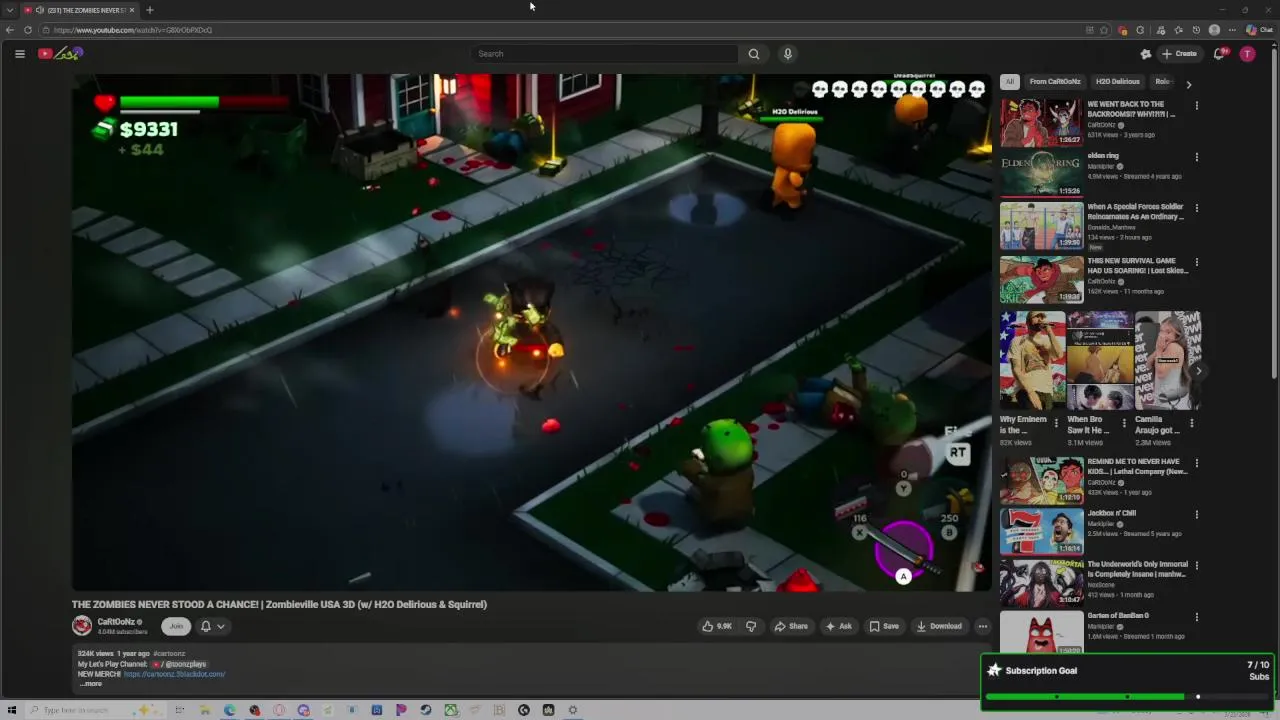
Task: Click the search magnifier button
Action: pyautogui.click(x=753, y=54)
